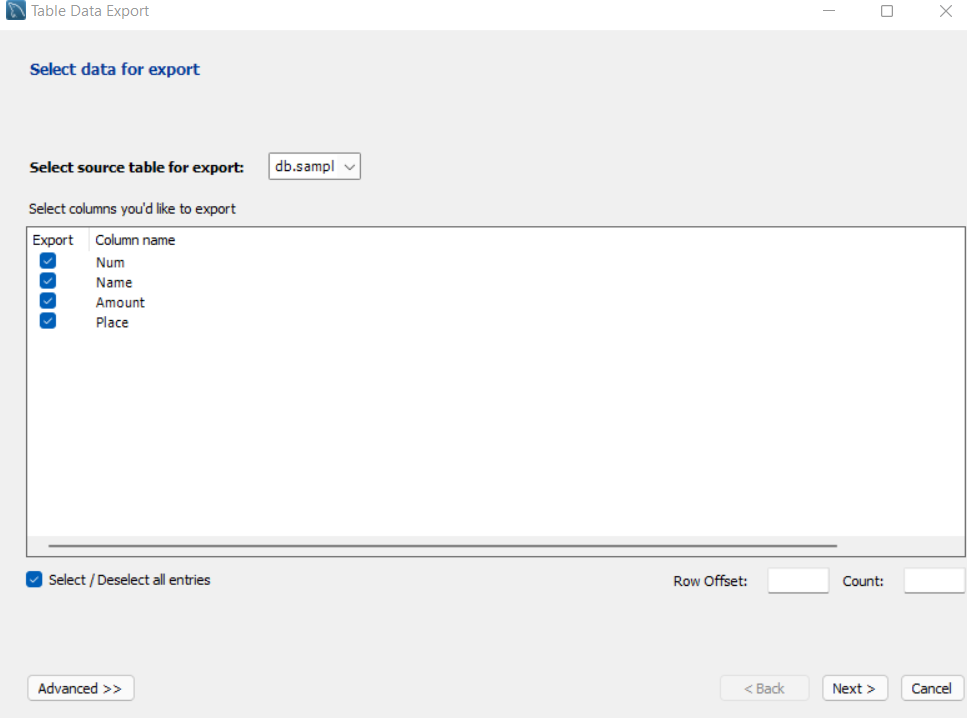
Task: Click the MySQL Workbench dolphin icon in title bar
Action: (x=12, y=10)
